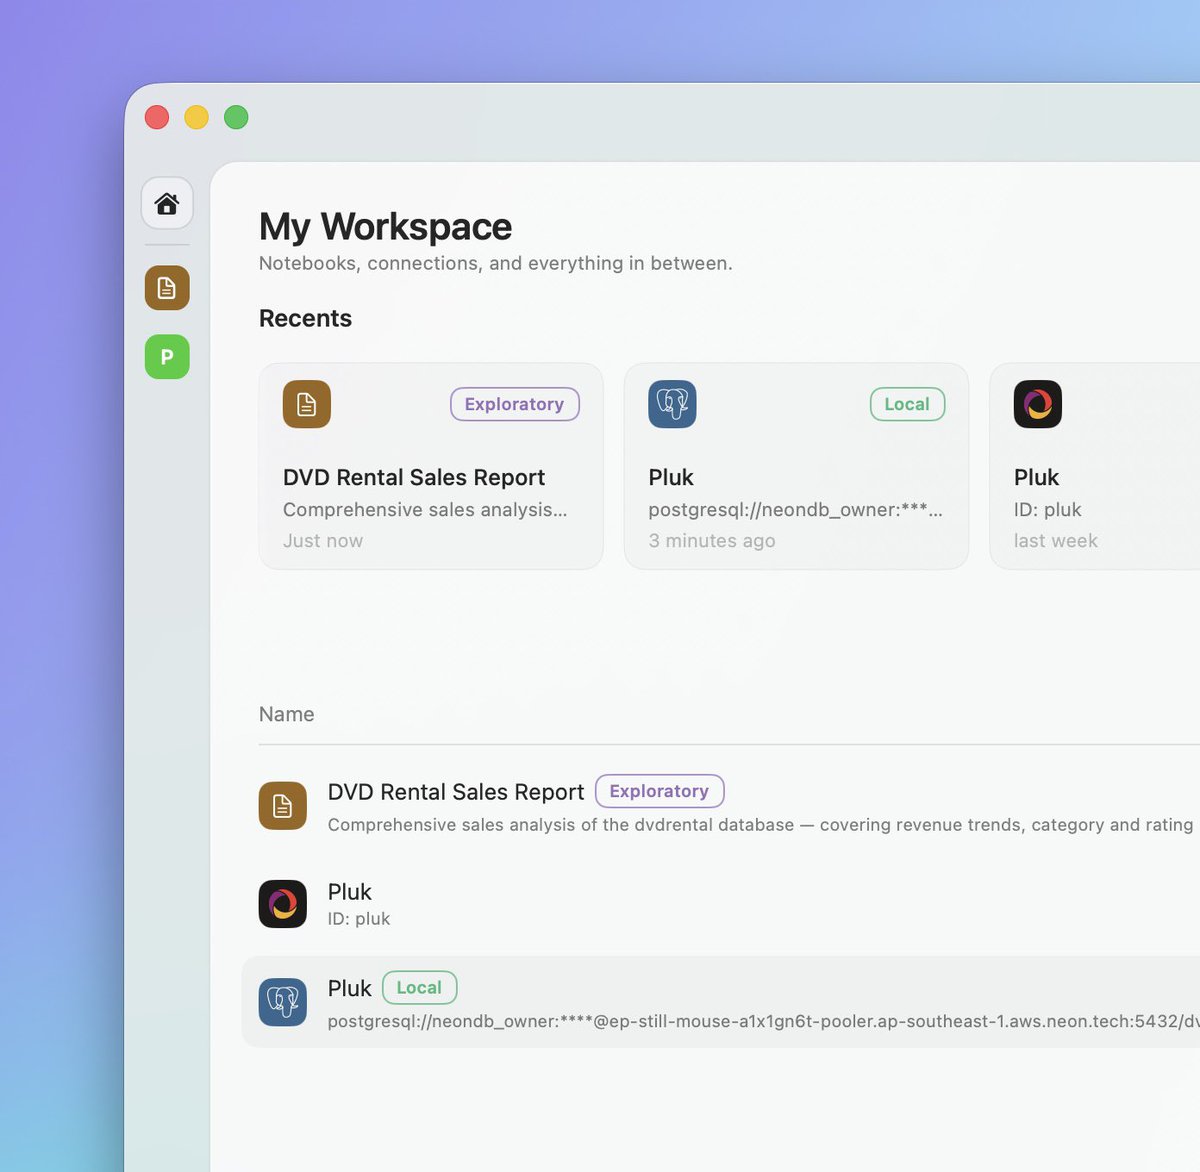This screenshot has width=1200, height=1172.
Task: Click 'ID: pluk' text on recent card
Action: 1048,510
